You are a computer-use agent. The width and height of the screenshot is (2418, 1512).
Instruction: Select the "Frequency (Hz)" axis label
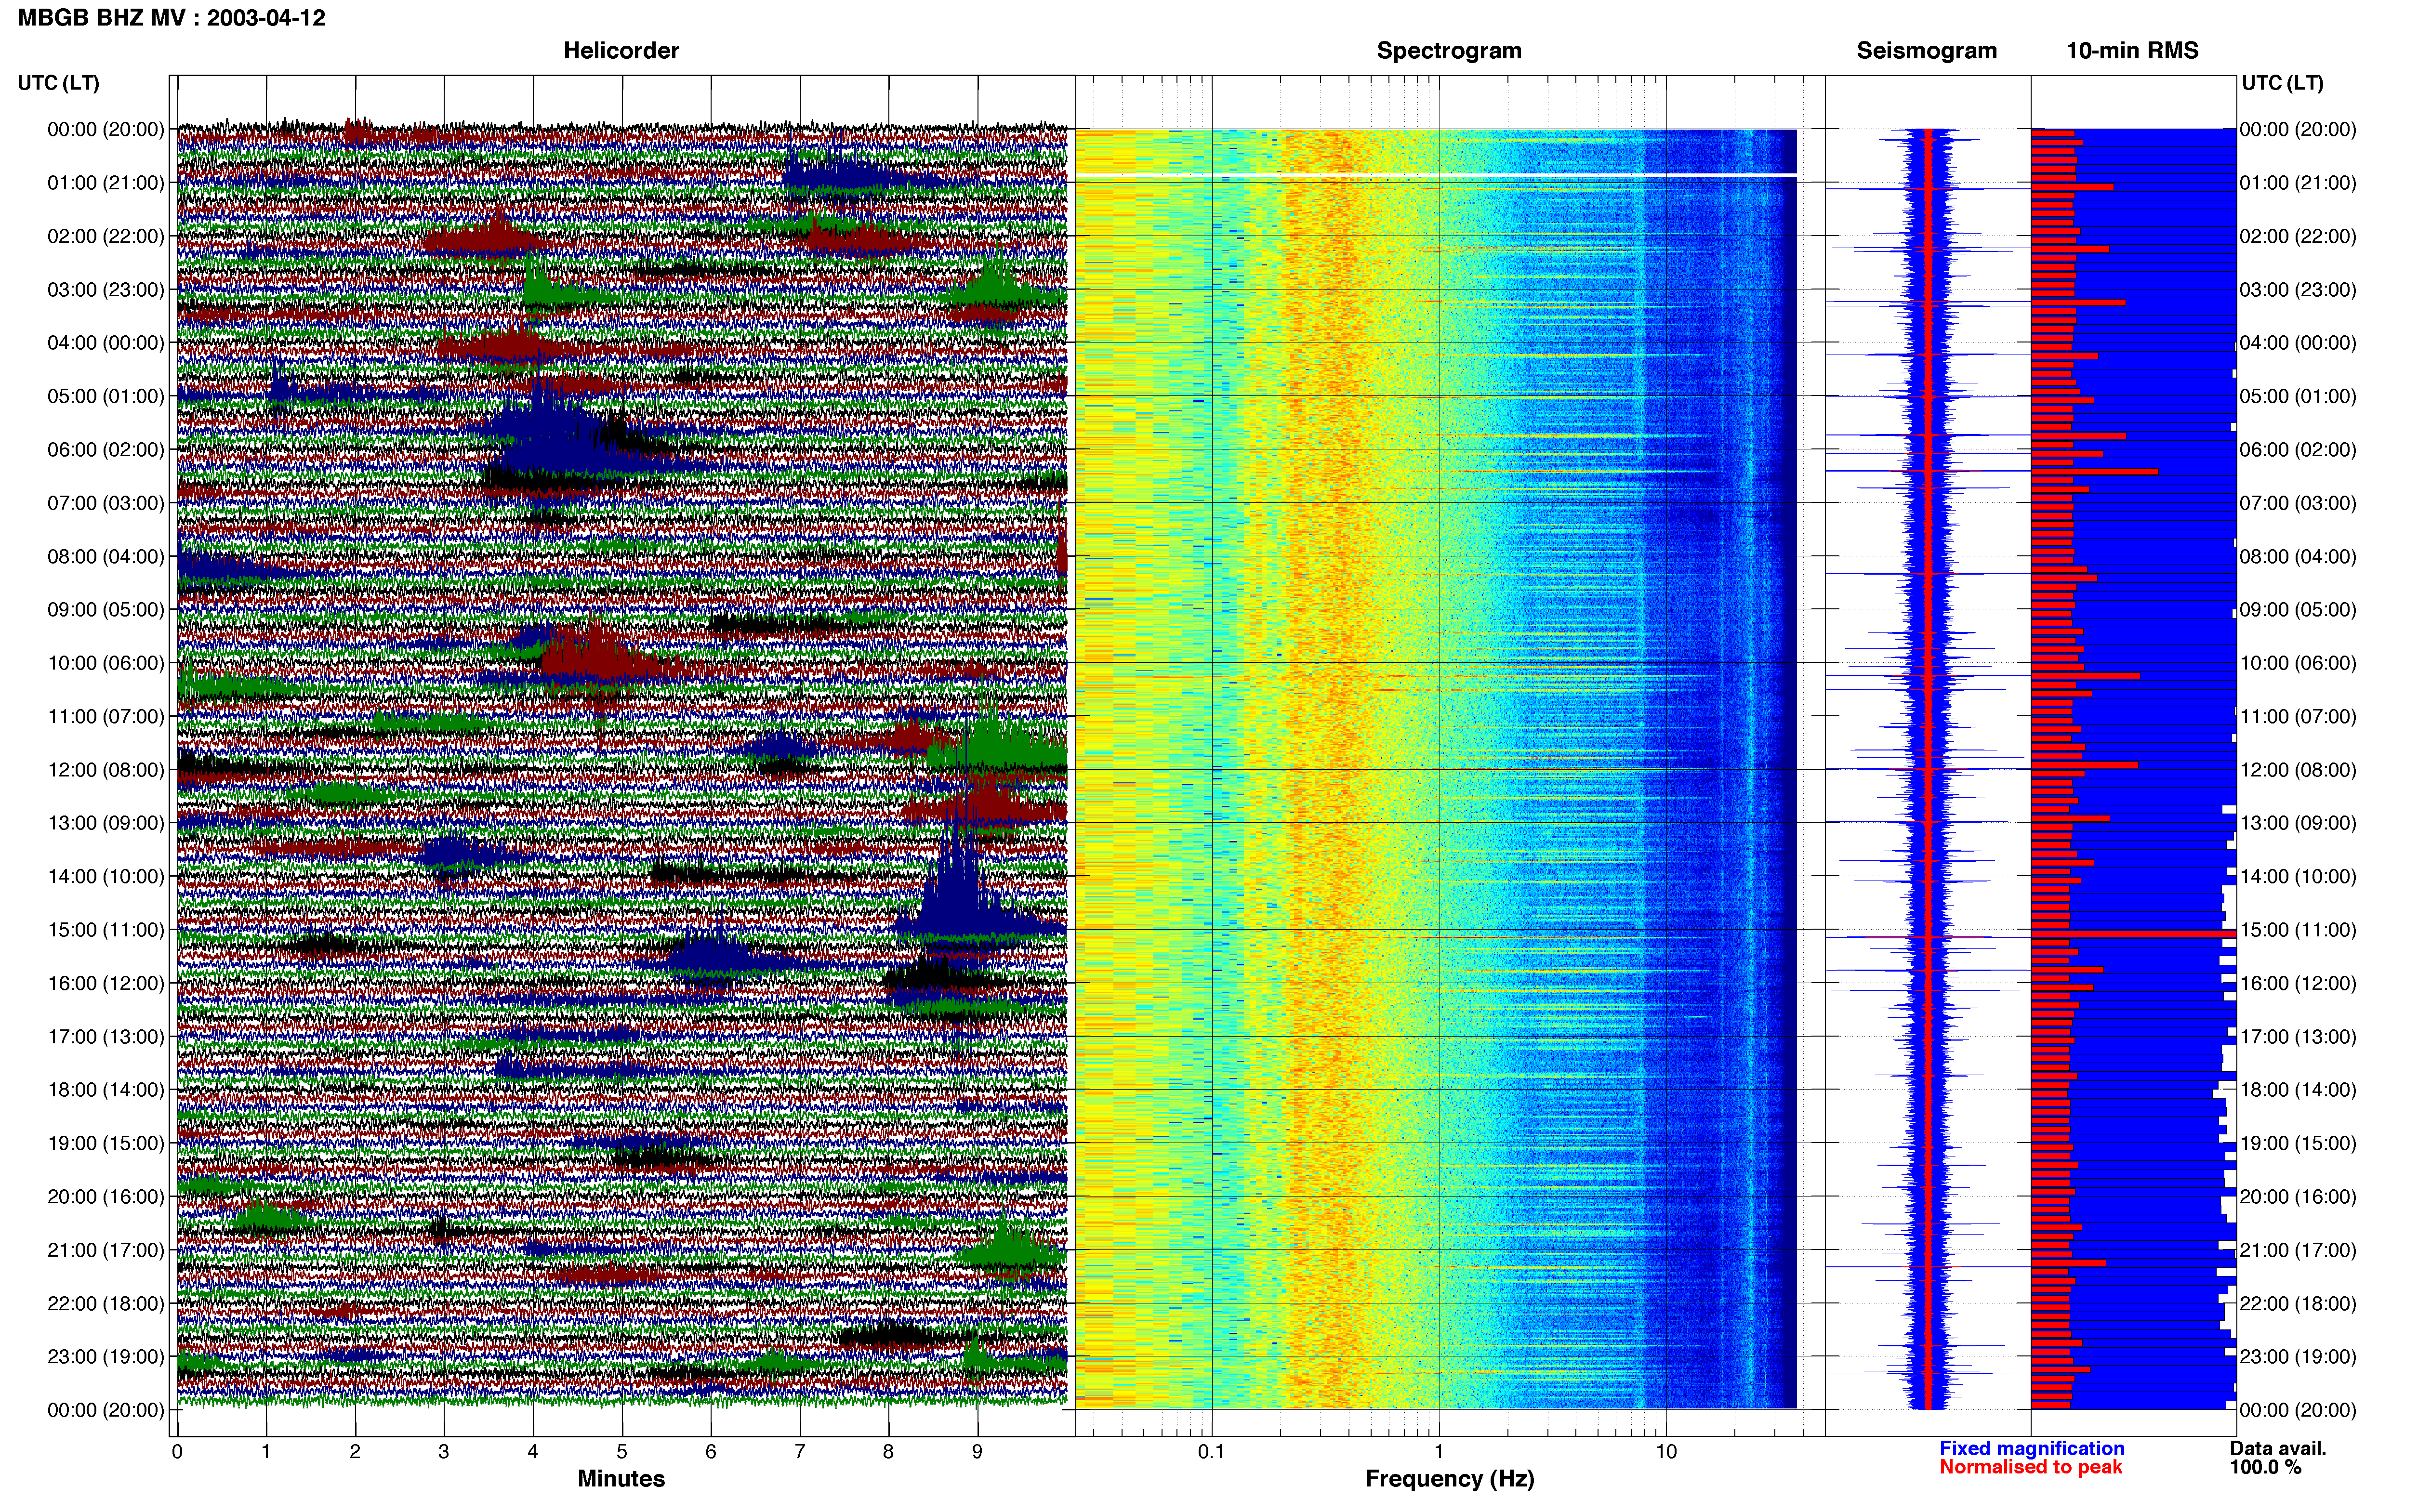(1449, 1479)
